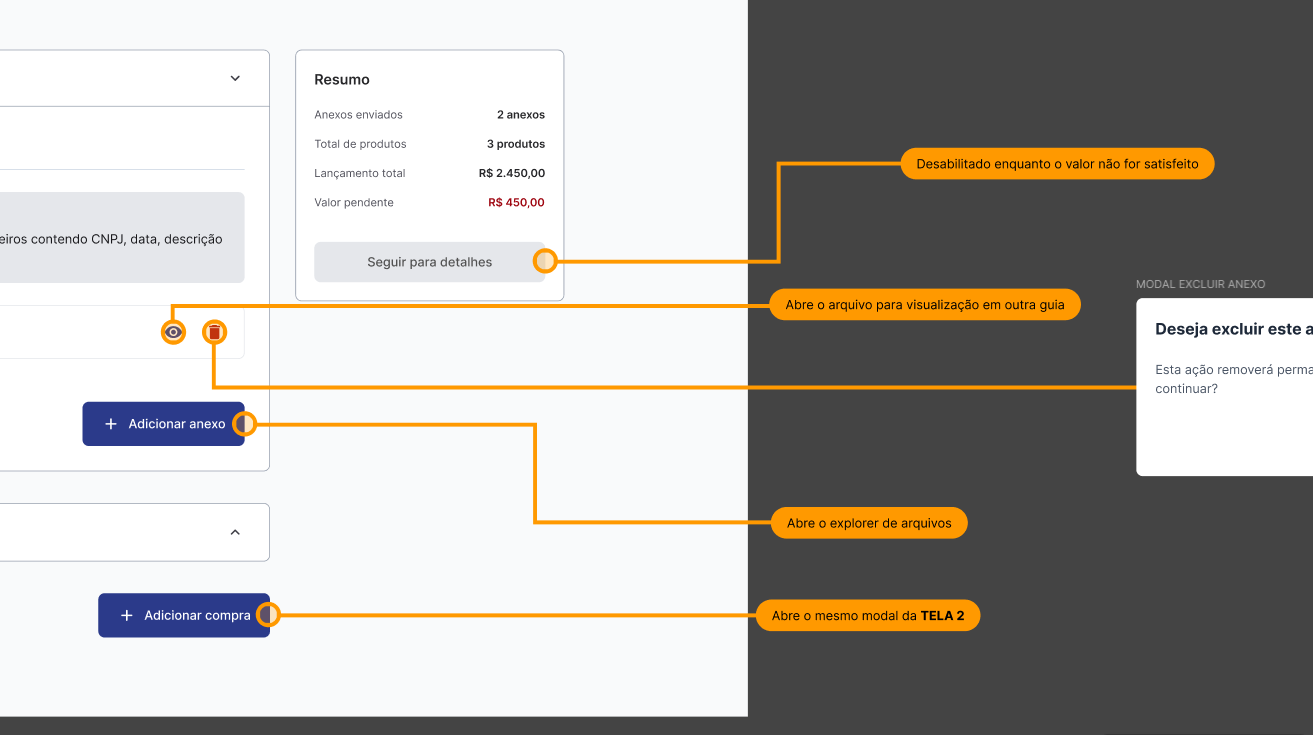Image resolution: width=1313 pixels, height=735 pixels.
Task: Select the 'Abre o arquivo para visualização' annotation
Action: pyautogui.click(x=925, y=305)
